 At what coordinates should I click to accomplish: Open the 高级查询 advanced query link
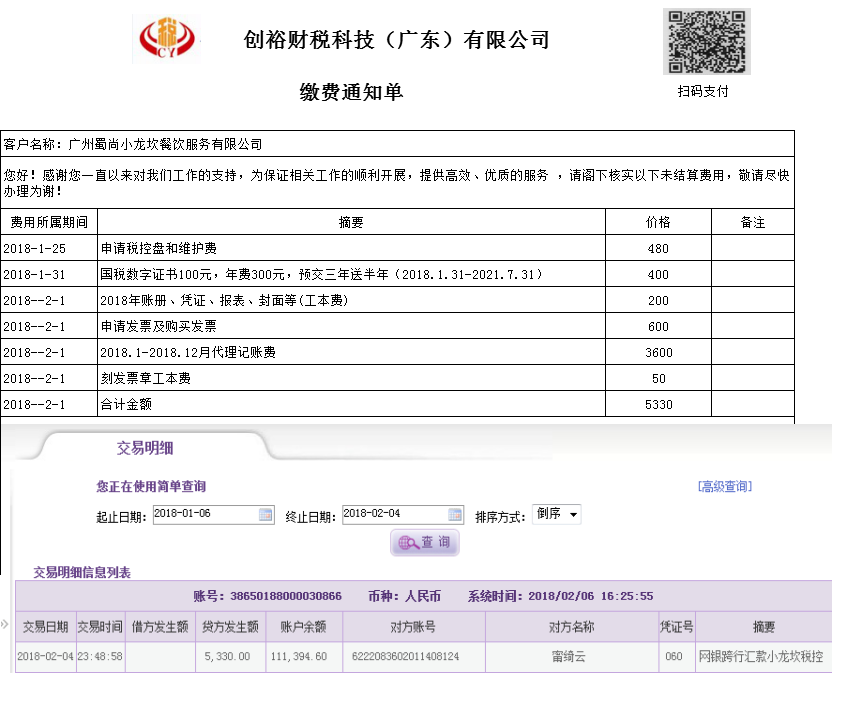click(725, 486)
